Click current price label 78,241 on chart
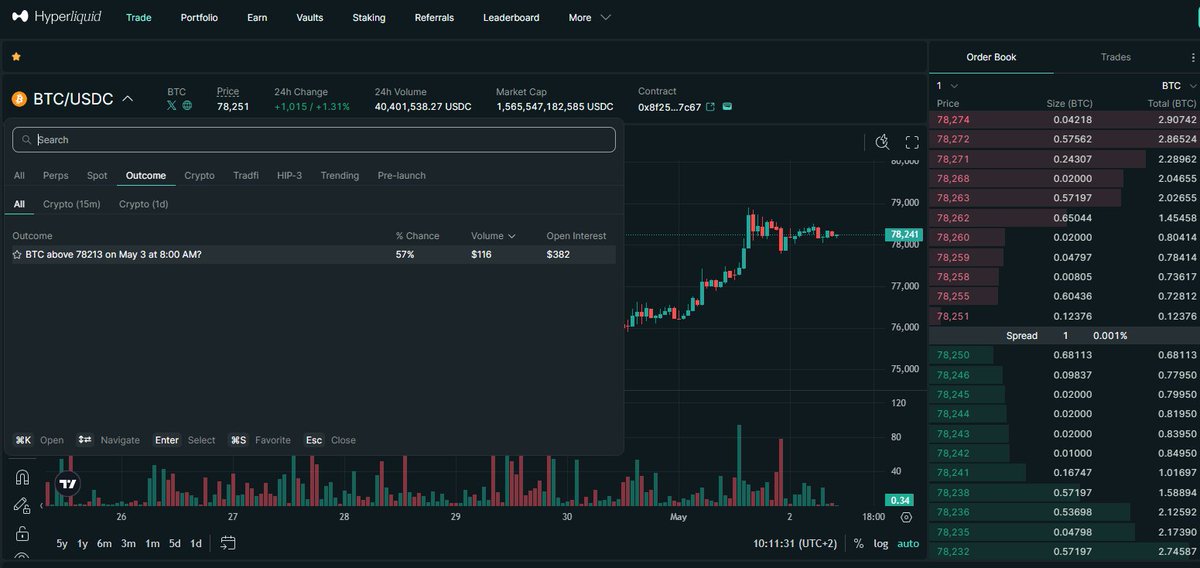 click(x=902, y=235)
